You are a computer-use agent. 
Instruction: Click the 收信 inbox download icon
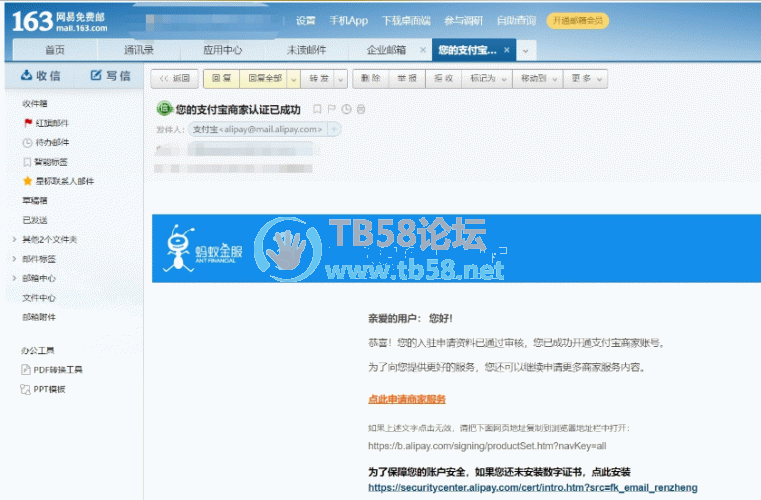tap(26, 75)
